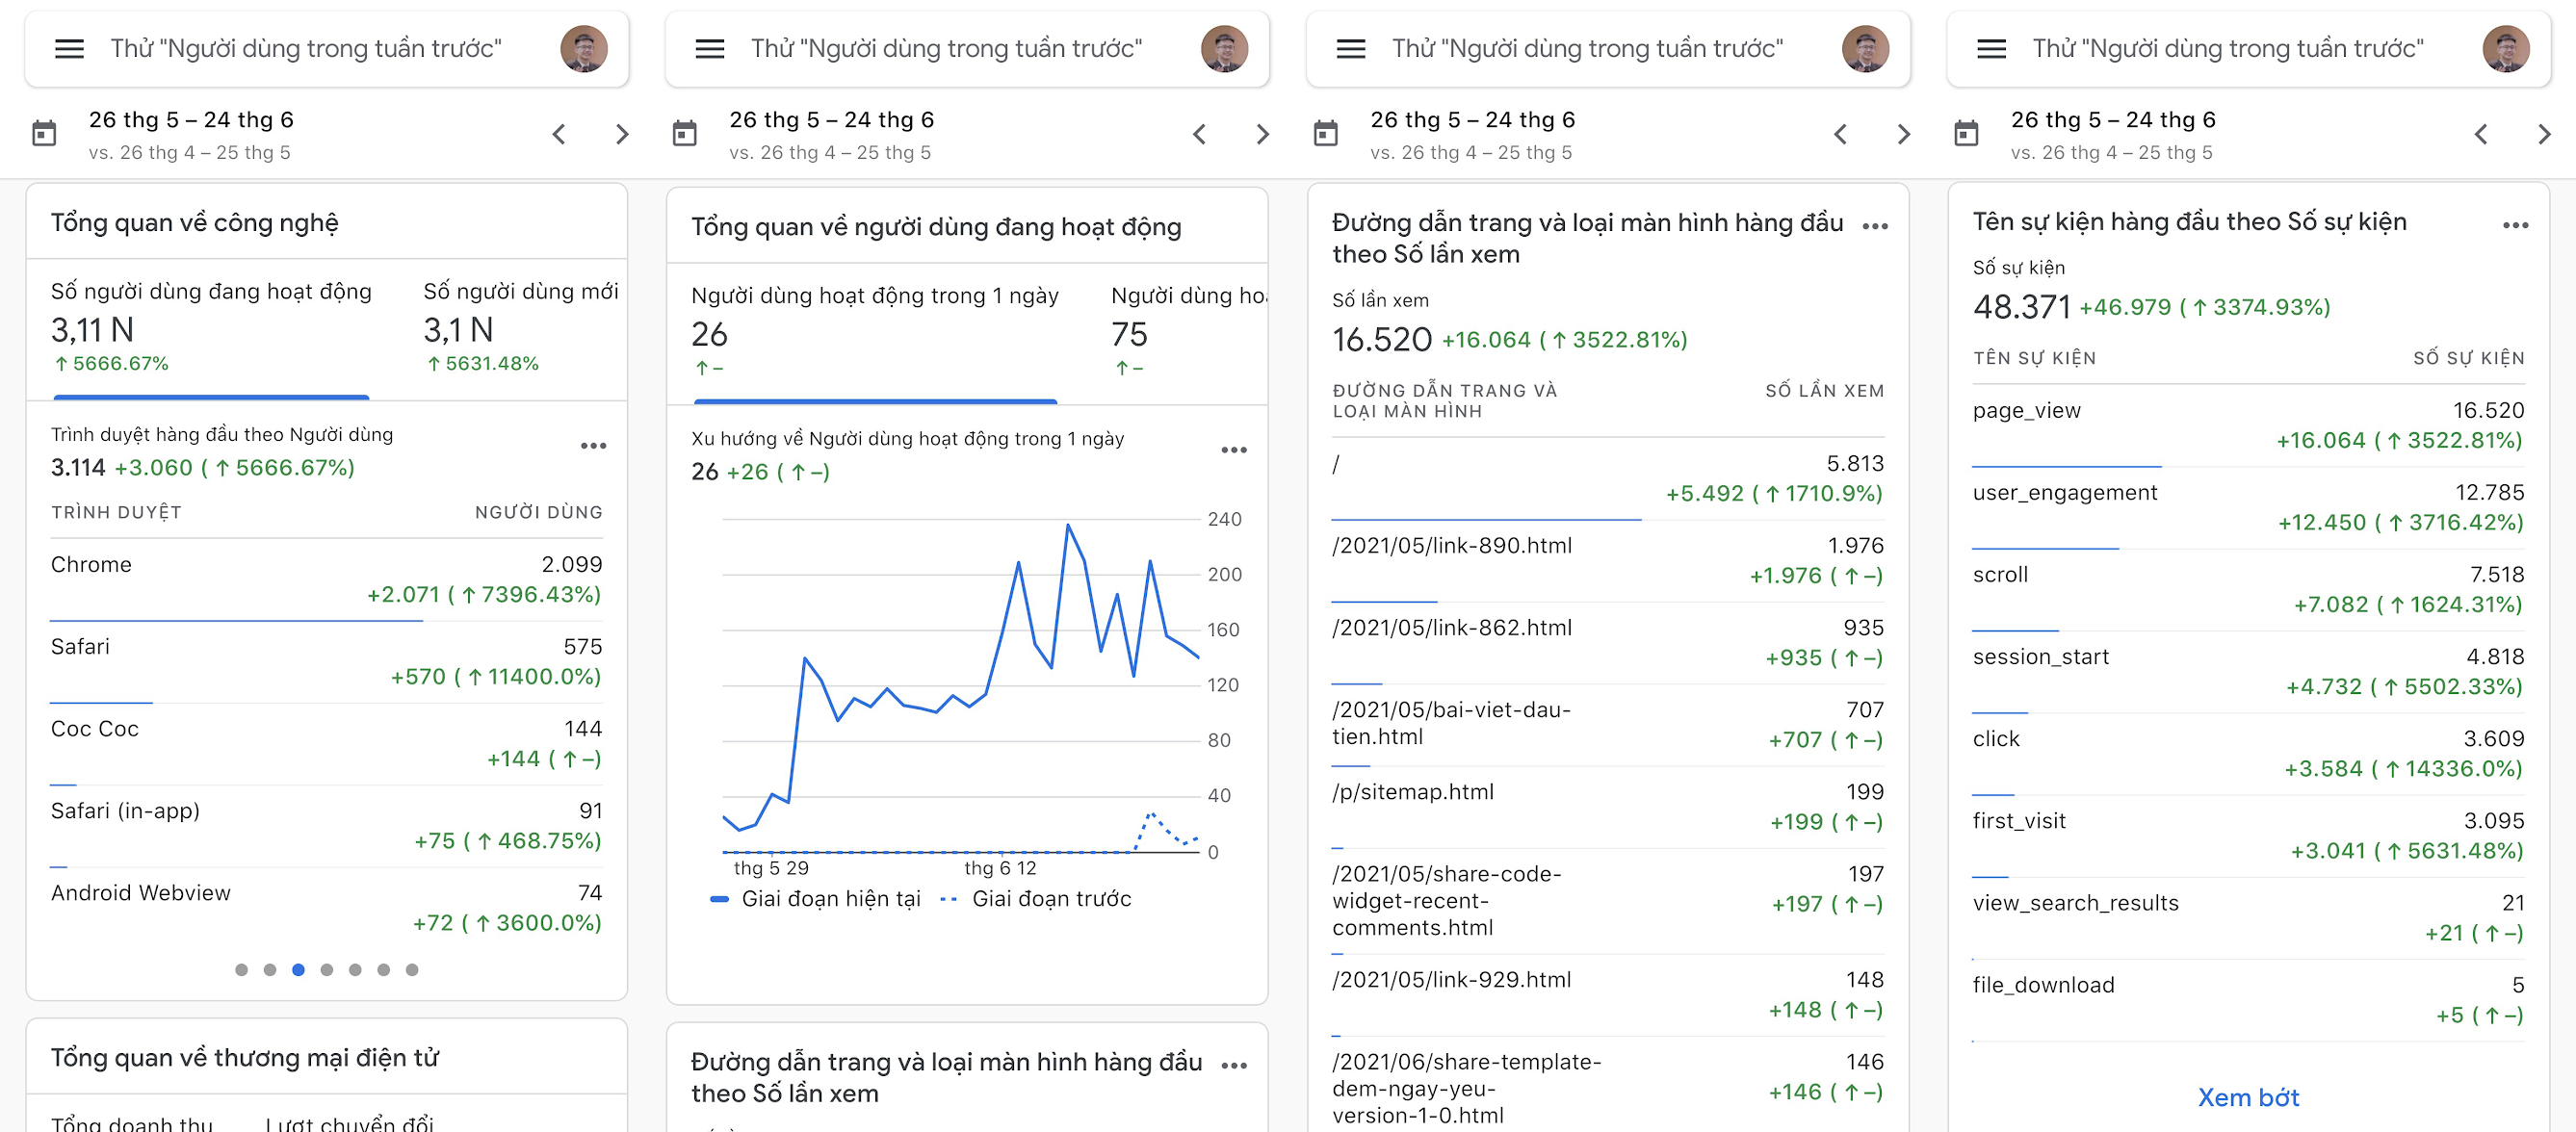Tap 'Xem bớt' link under the events list

pos(2249,1098)
